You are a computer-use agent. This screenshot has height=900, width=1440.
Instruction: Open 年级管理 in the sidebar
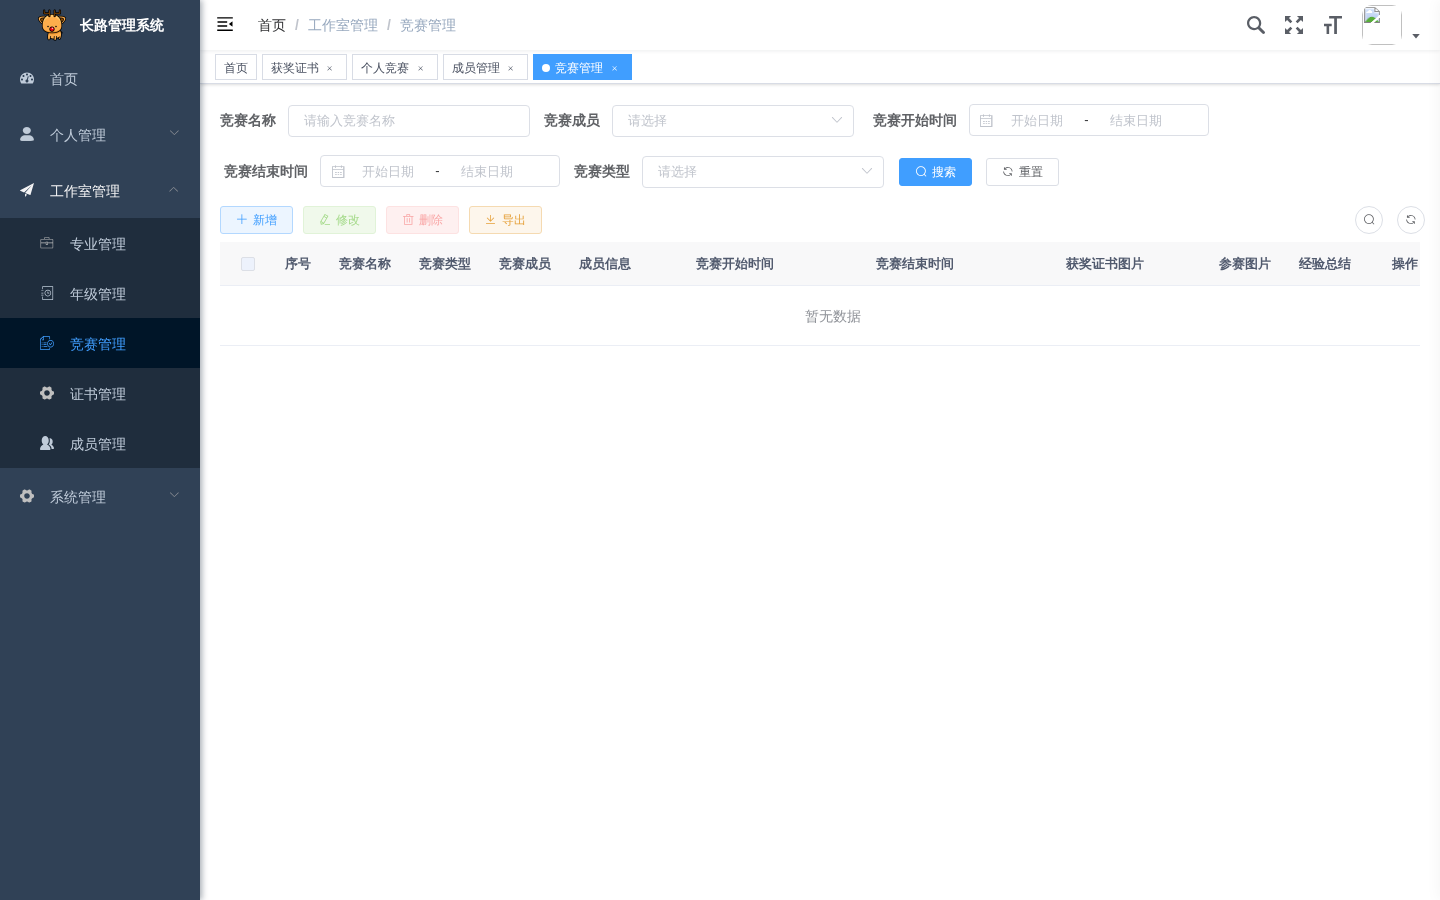point(100,293)
